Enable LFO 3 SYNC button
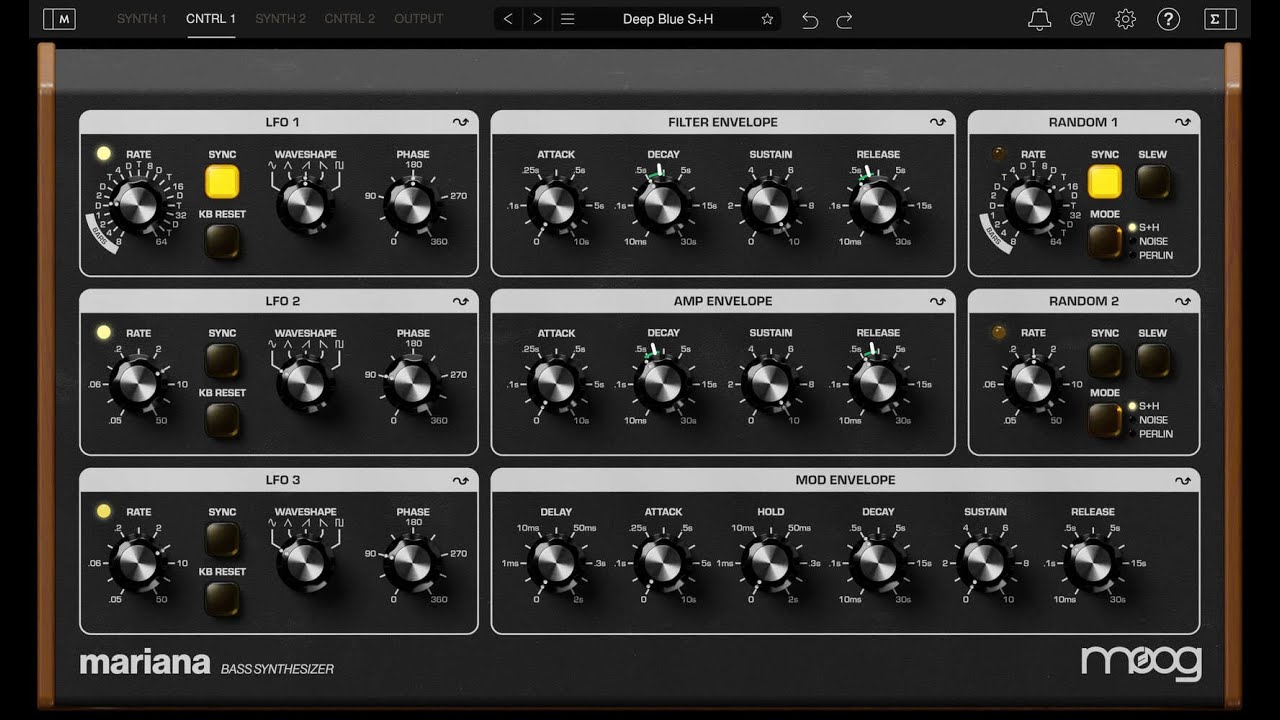The height and width of the screenshot is (720, 1280). [222, 540]
